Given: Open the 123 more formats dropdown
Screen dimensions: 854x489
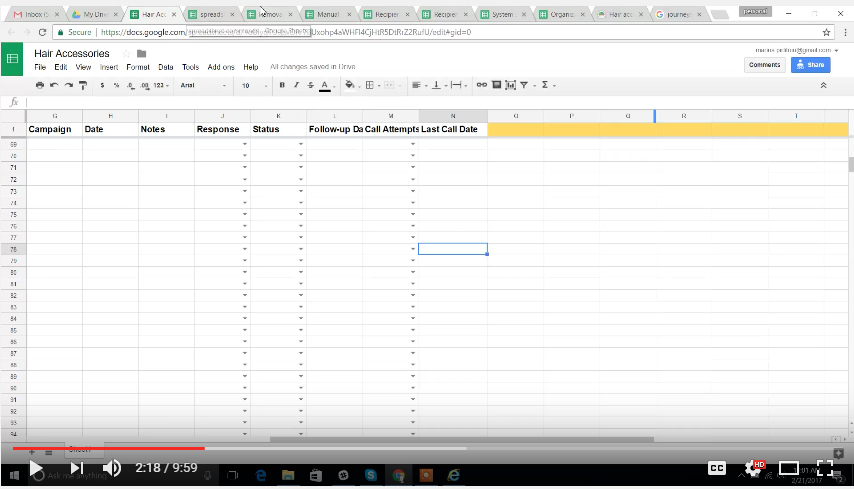Looking at the screenshot, I should pyautogui.click(x=161, y=85).
